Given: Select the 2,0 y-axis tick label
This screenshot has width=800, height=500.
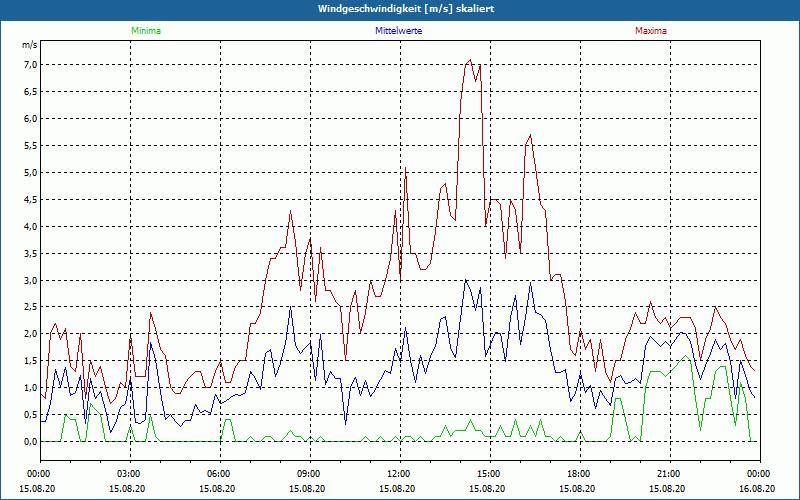Looking at the screenshot, I should click(30, 334).
